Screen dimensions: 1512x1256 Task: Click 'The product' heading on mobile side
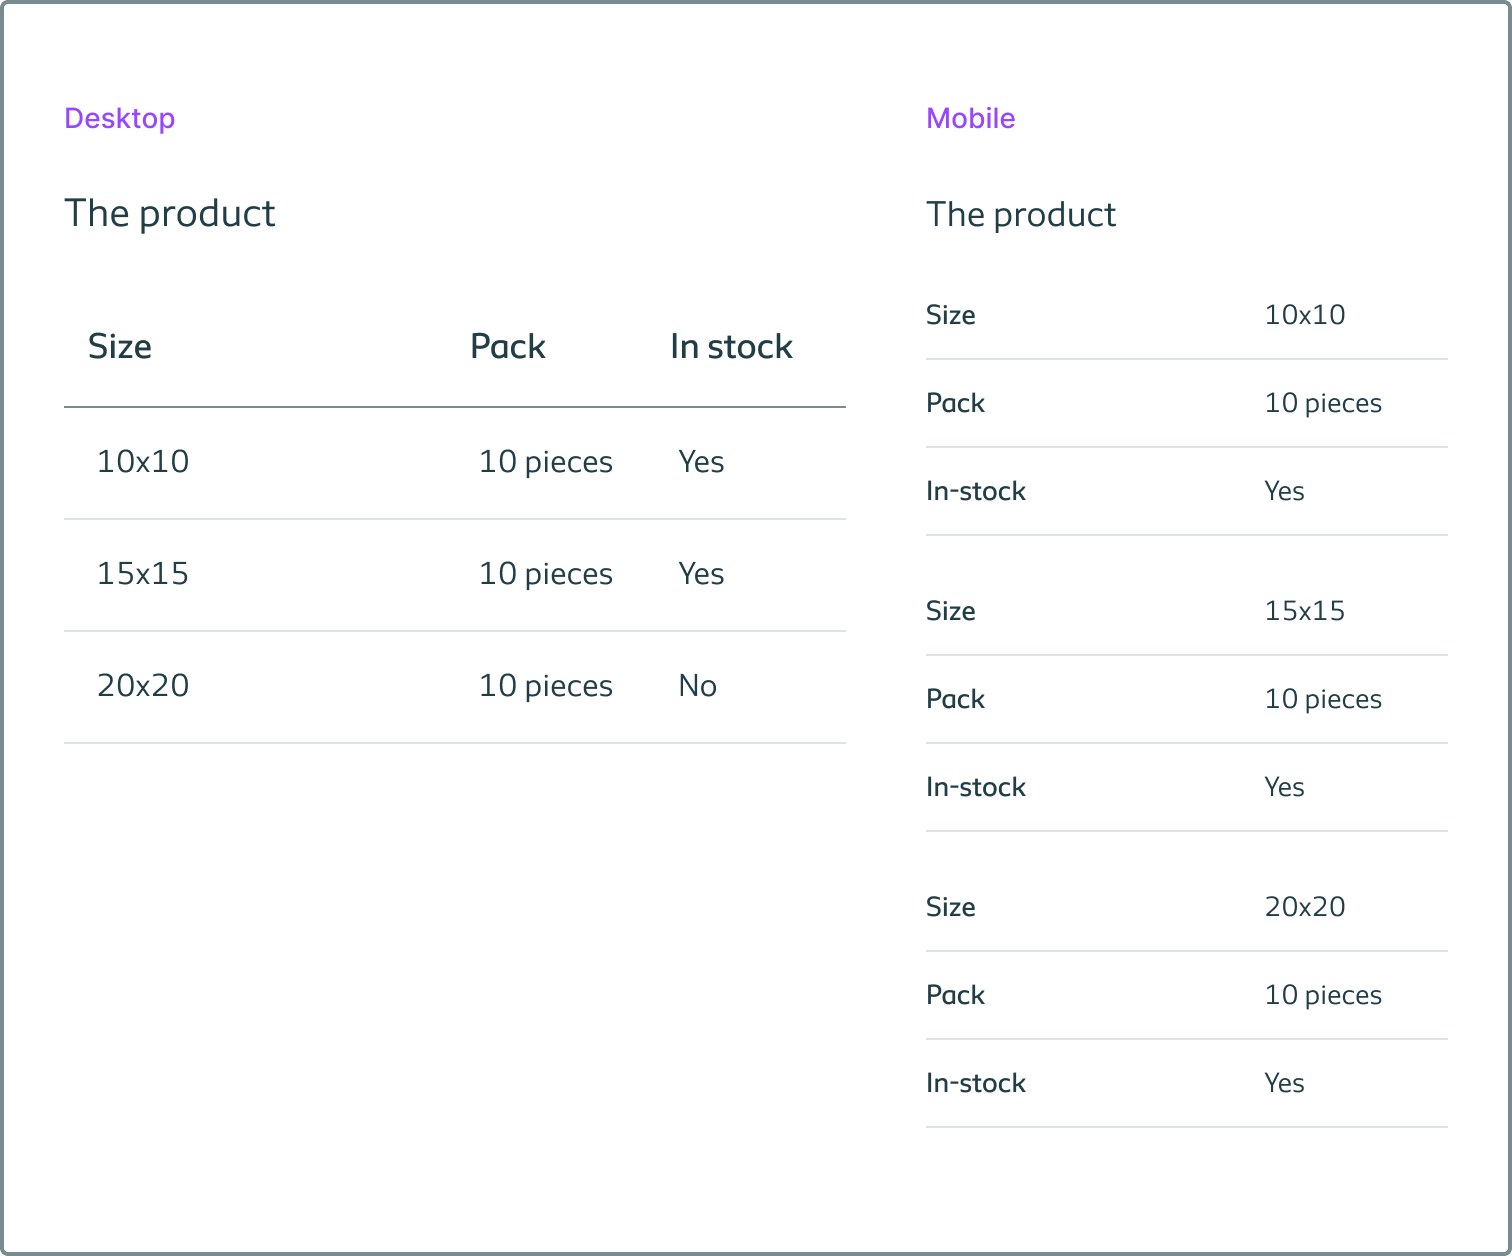(1020, 214)
